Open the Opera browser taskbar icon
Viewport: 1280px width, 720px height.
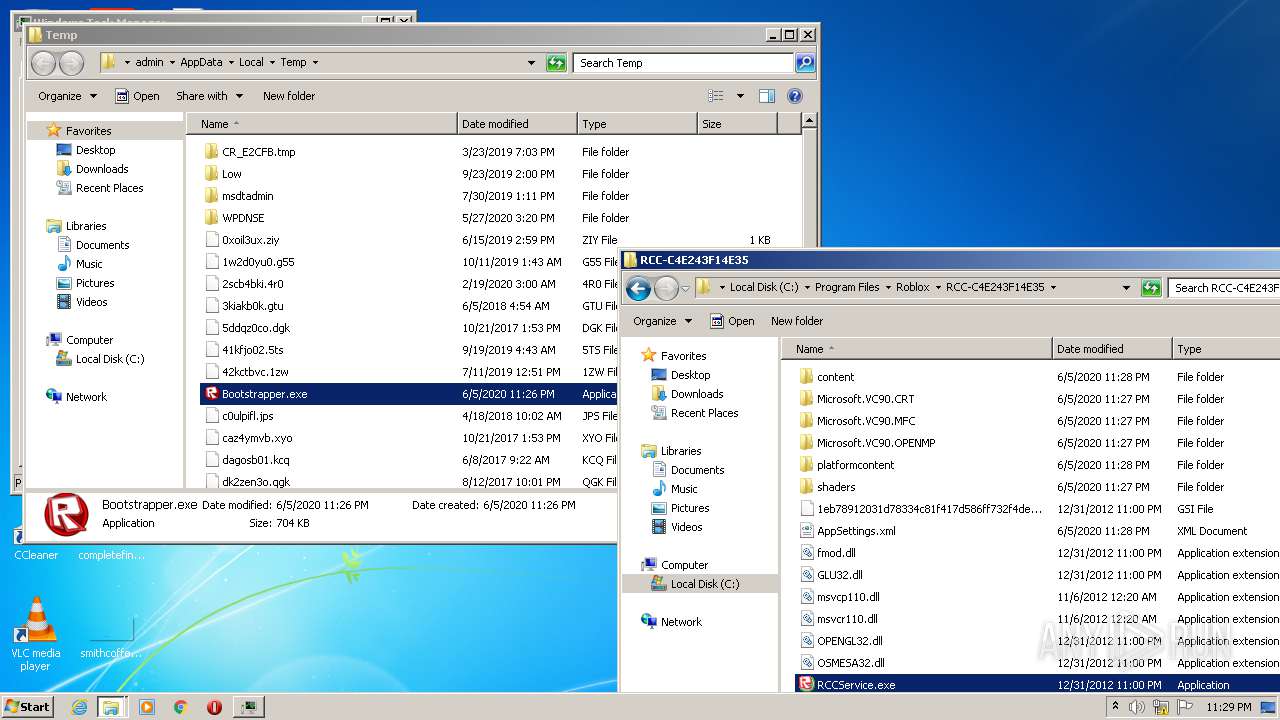pos(214,707)
